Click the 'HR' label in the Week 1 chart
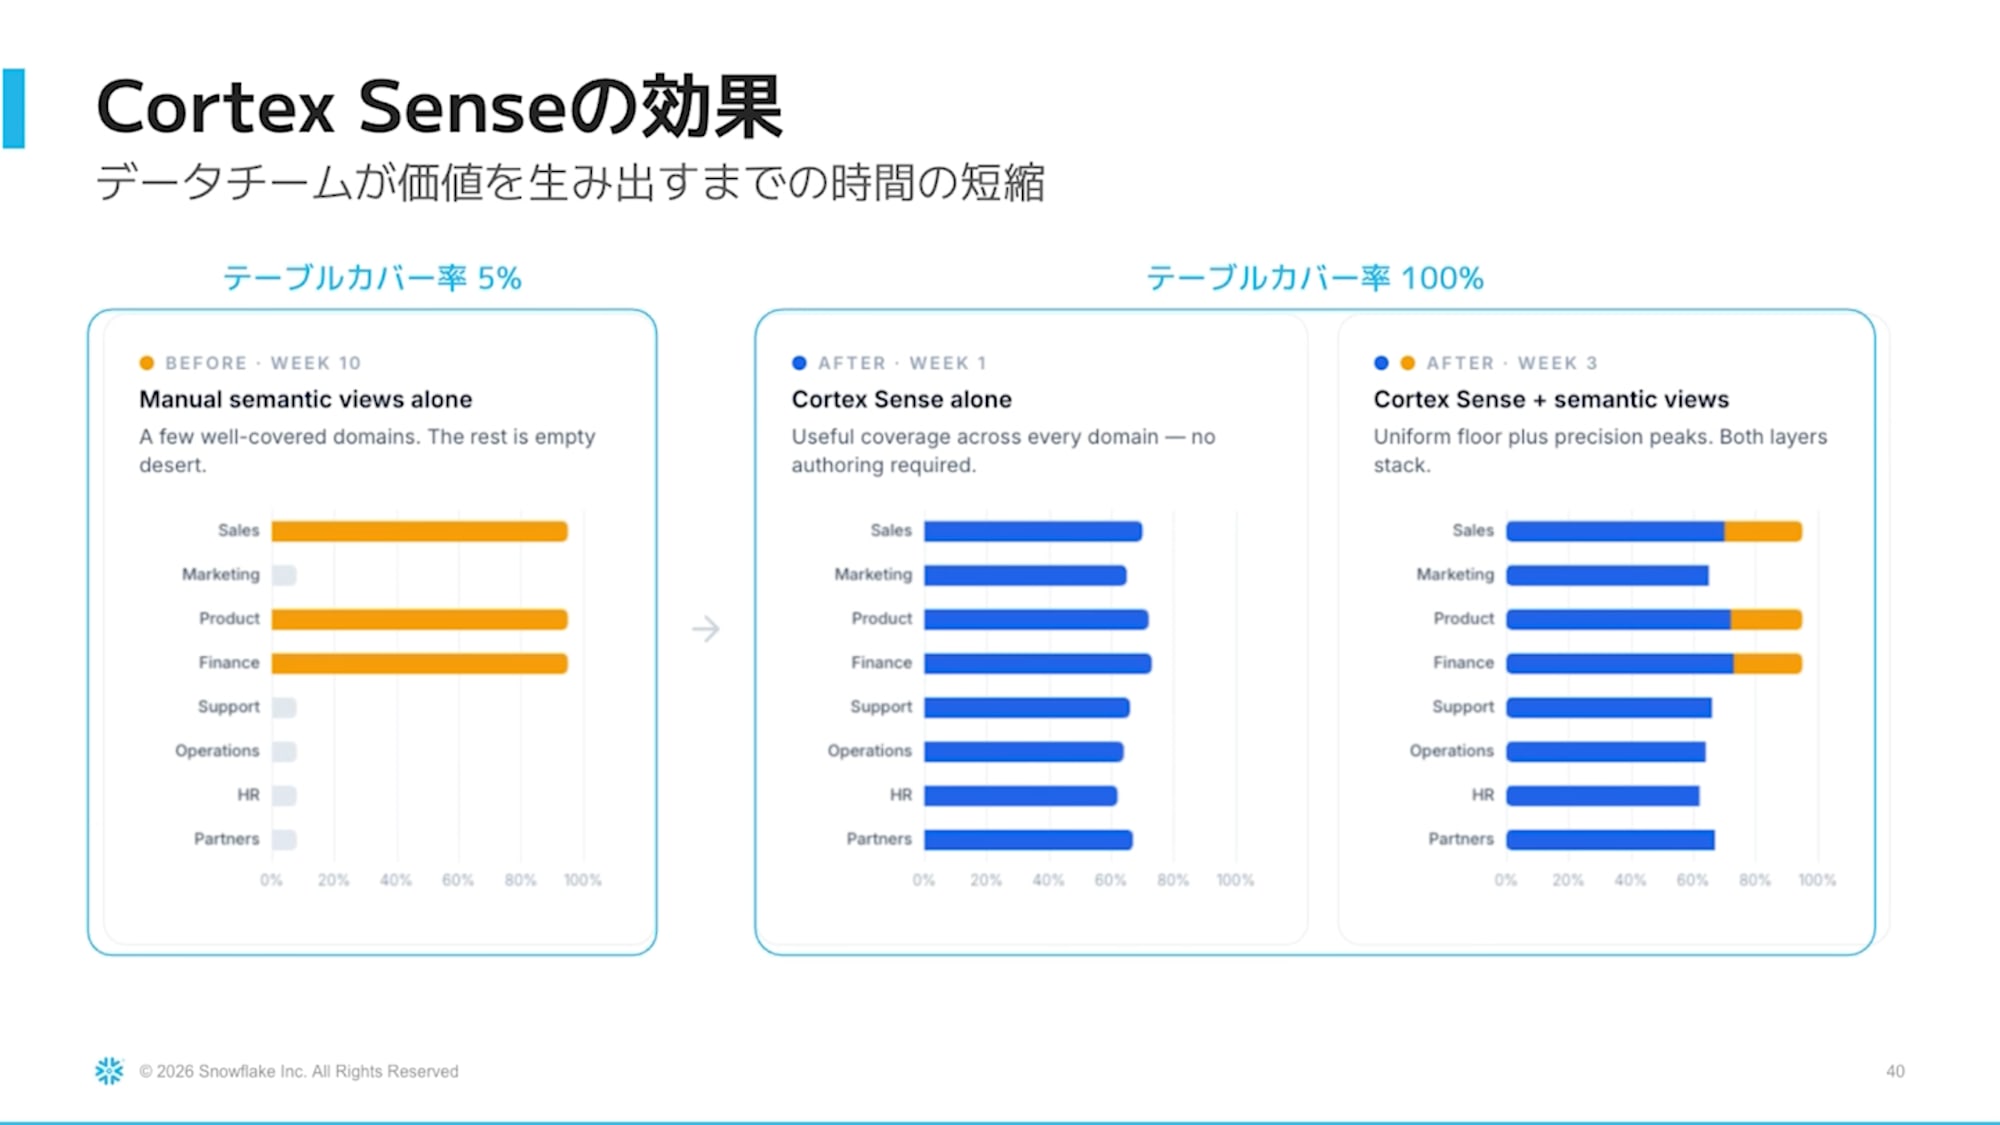The image size is (2000, 1125). (x=901, y=794)
